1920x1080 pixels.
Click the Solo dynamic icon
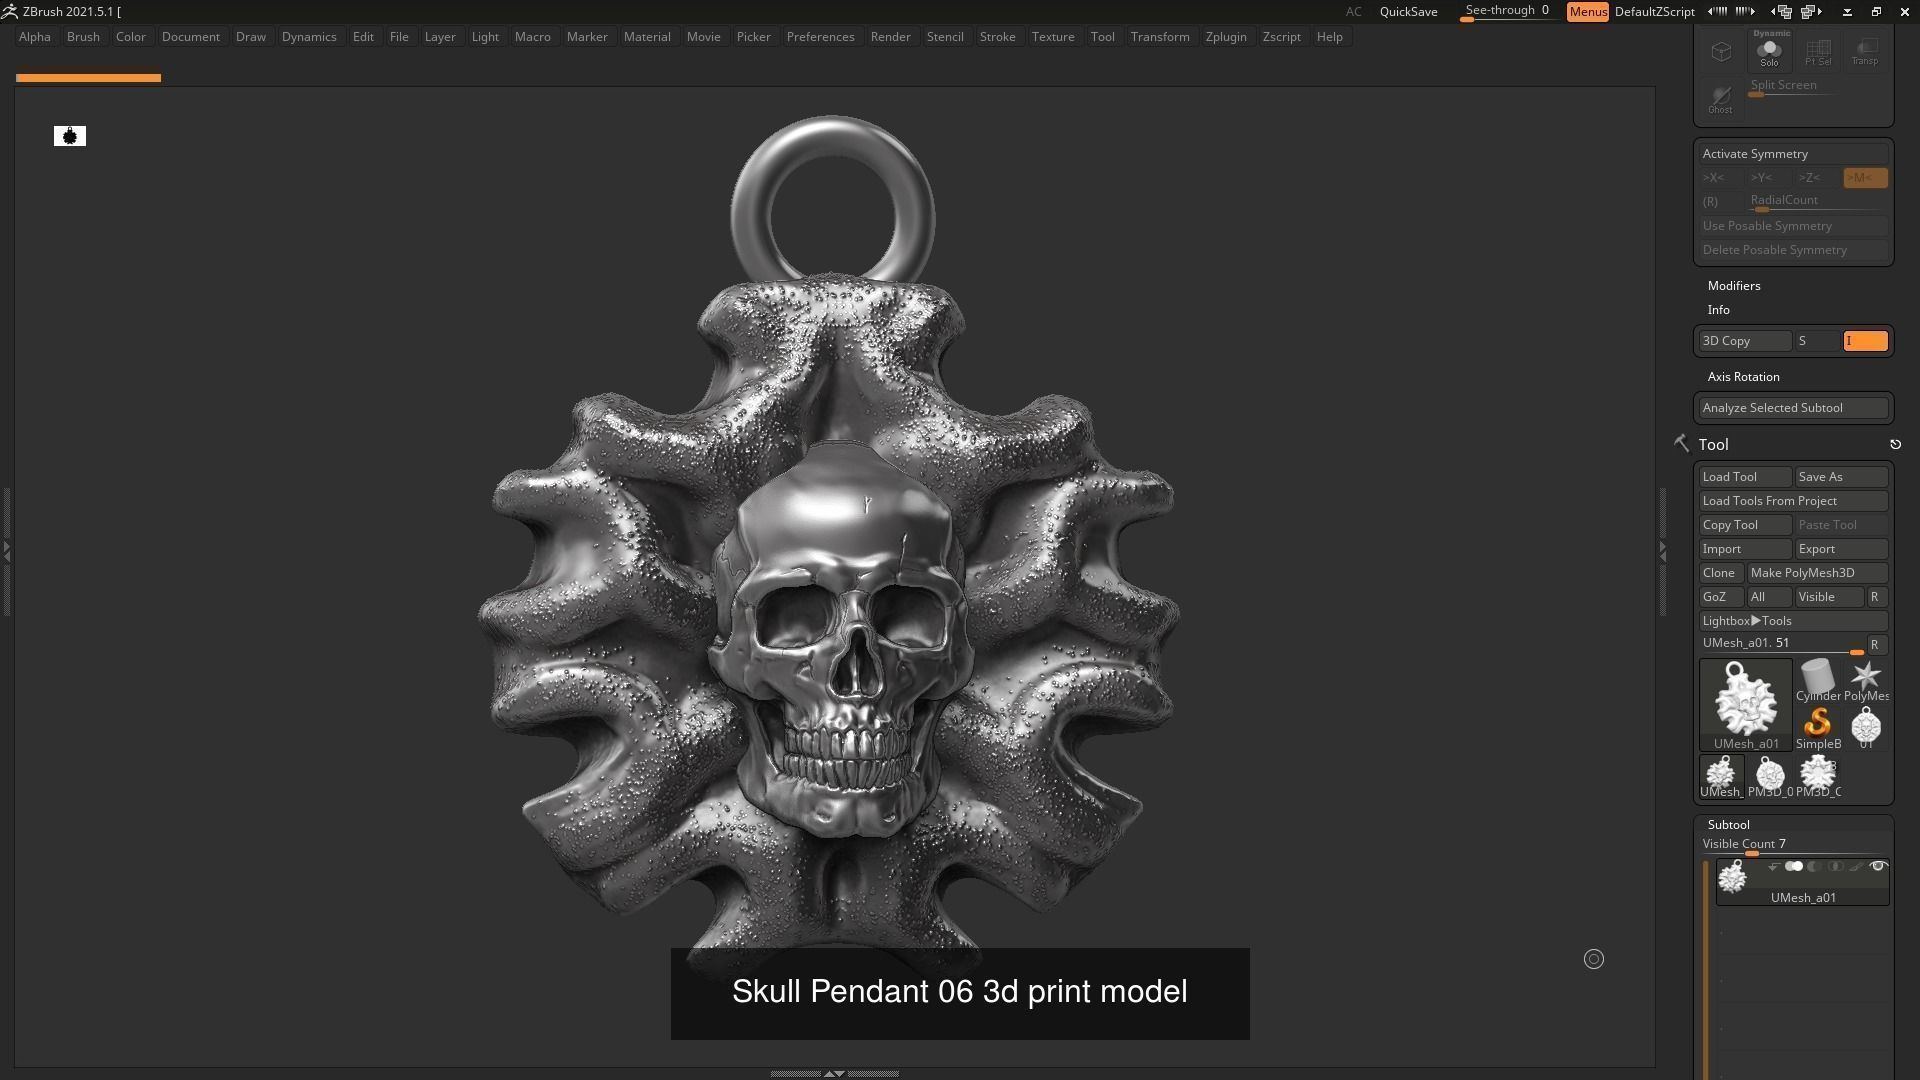tap(1769, 49)
